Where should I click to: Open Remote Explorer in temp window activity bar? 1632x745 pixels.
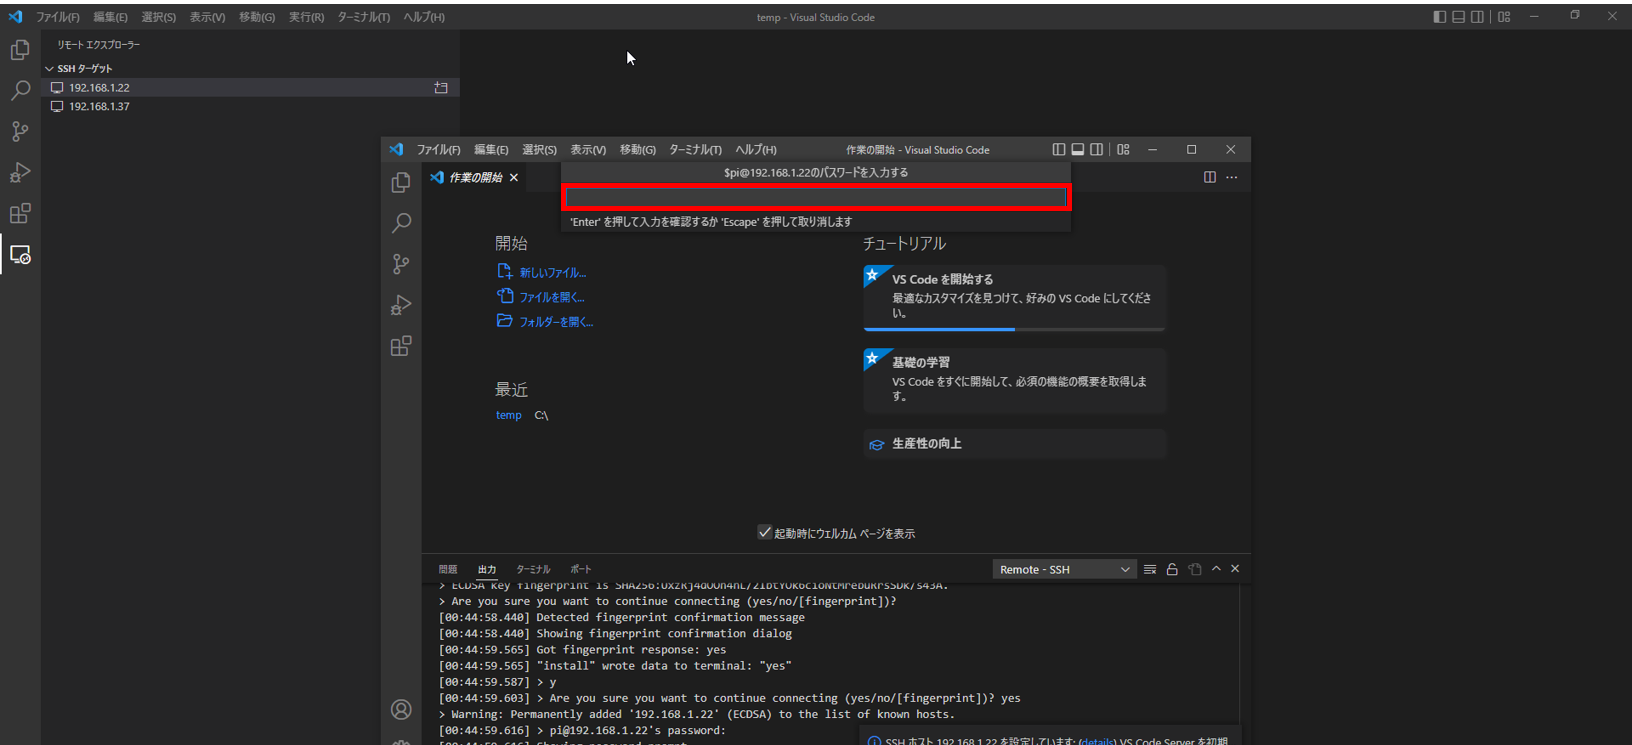click(20, 255)
